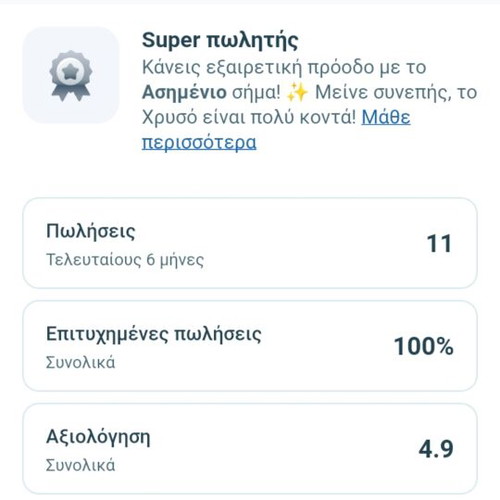Screen dimensions: 500x500
Task: Click Συνολικά under Αξιολόγηση
Action: pos(80,465)
